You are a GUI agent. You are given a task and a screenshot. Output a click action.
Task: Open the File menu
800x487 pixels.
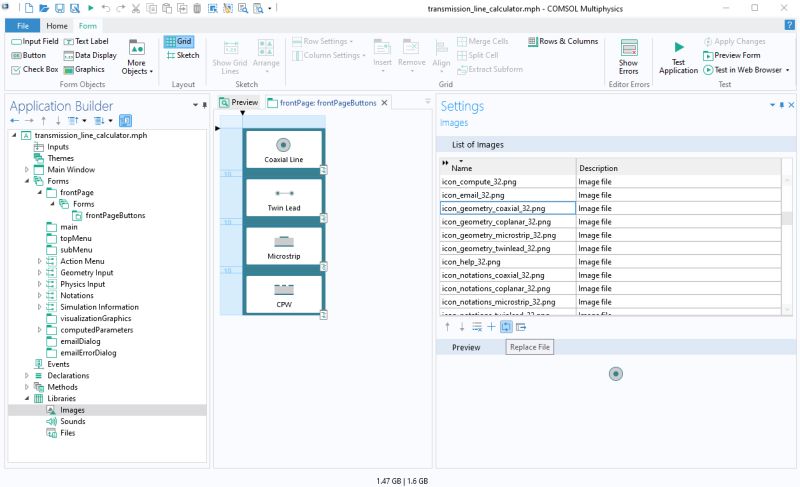tap(22, 25)
